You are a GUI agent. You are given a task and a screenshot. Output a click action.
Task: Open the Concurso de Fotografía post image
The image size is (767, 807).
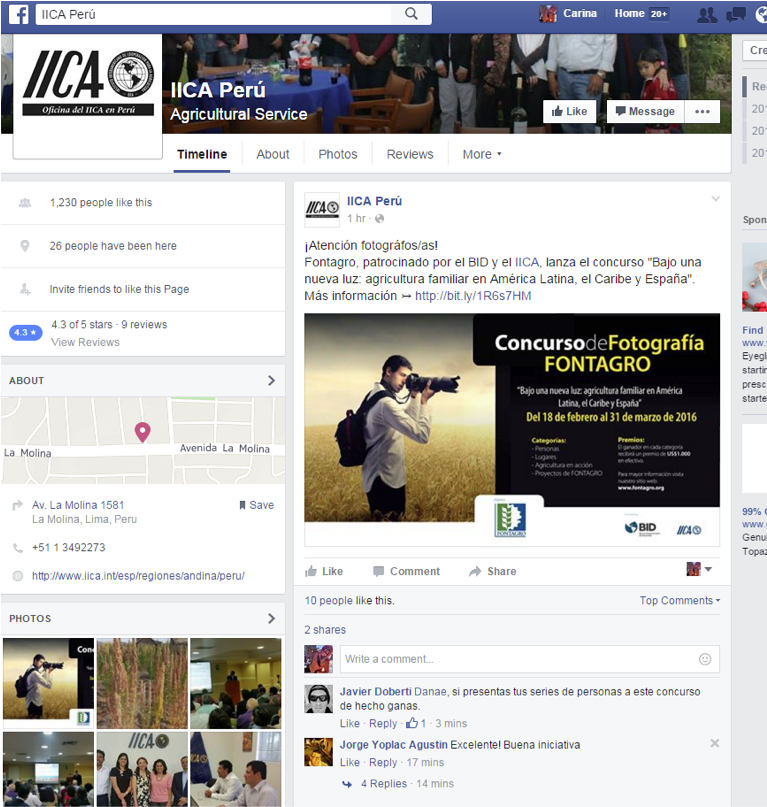[512, 430]
